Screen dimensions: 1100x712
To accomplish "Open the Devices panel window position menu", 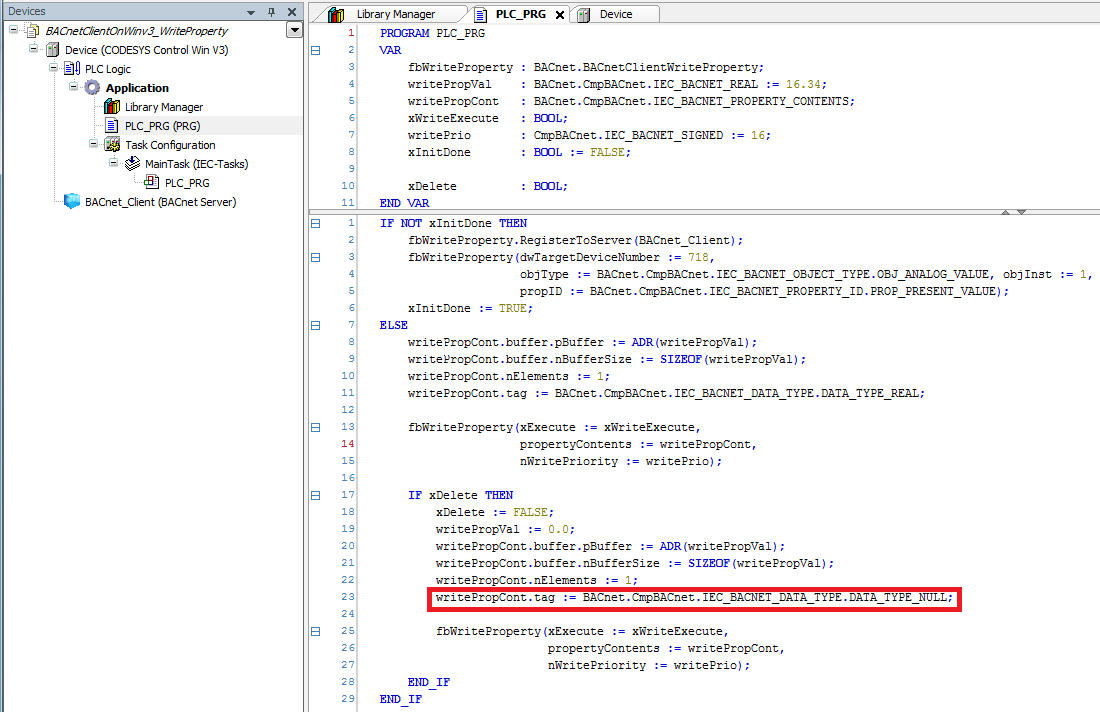I will point(250,12).
